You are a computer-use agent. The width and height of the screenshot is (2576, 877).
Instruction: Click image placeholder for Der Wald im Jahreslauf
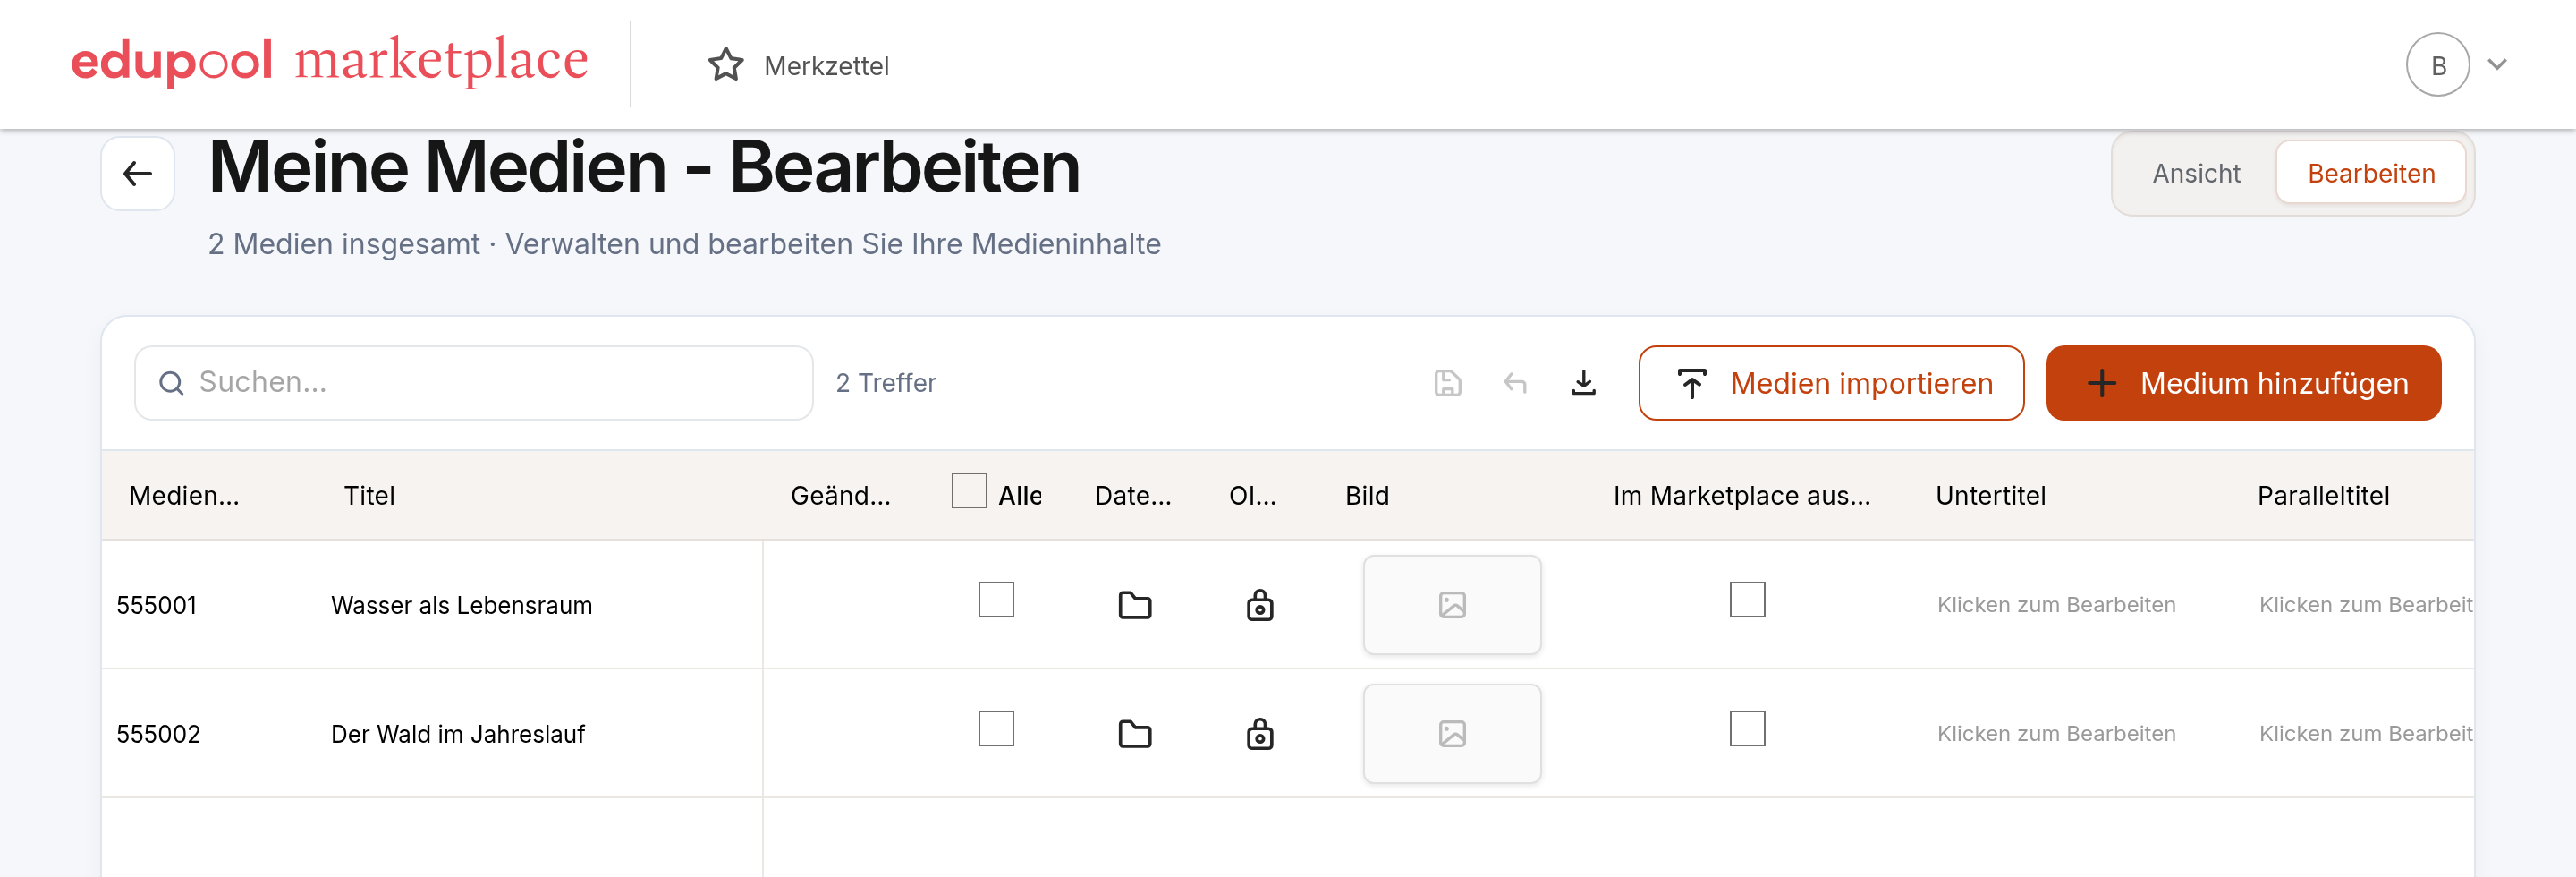coord(1452,734)
